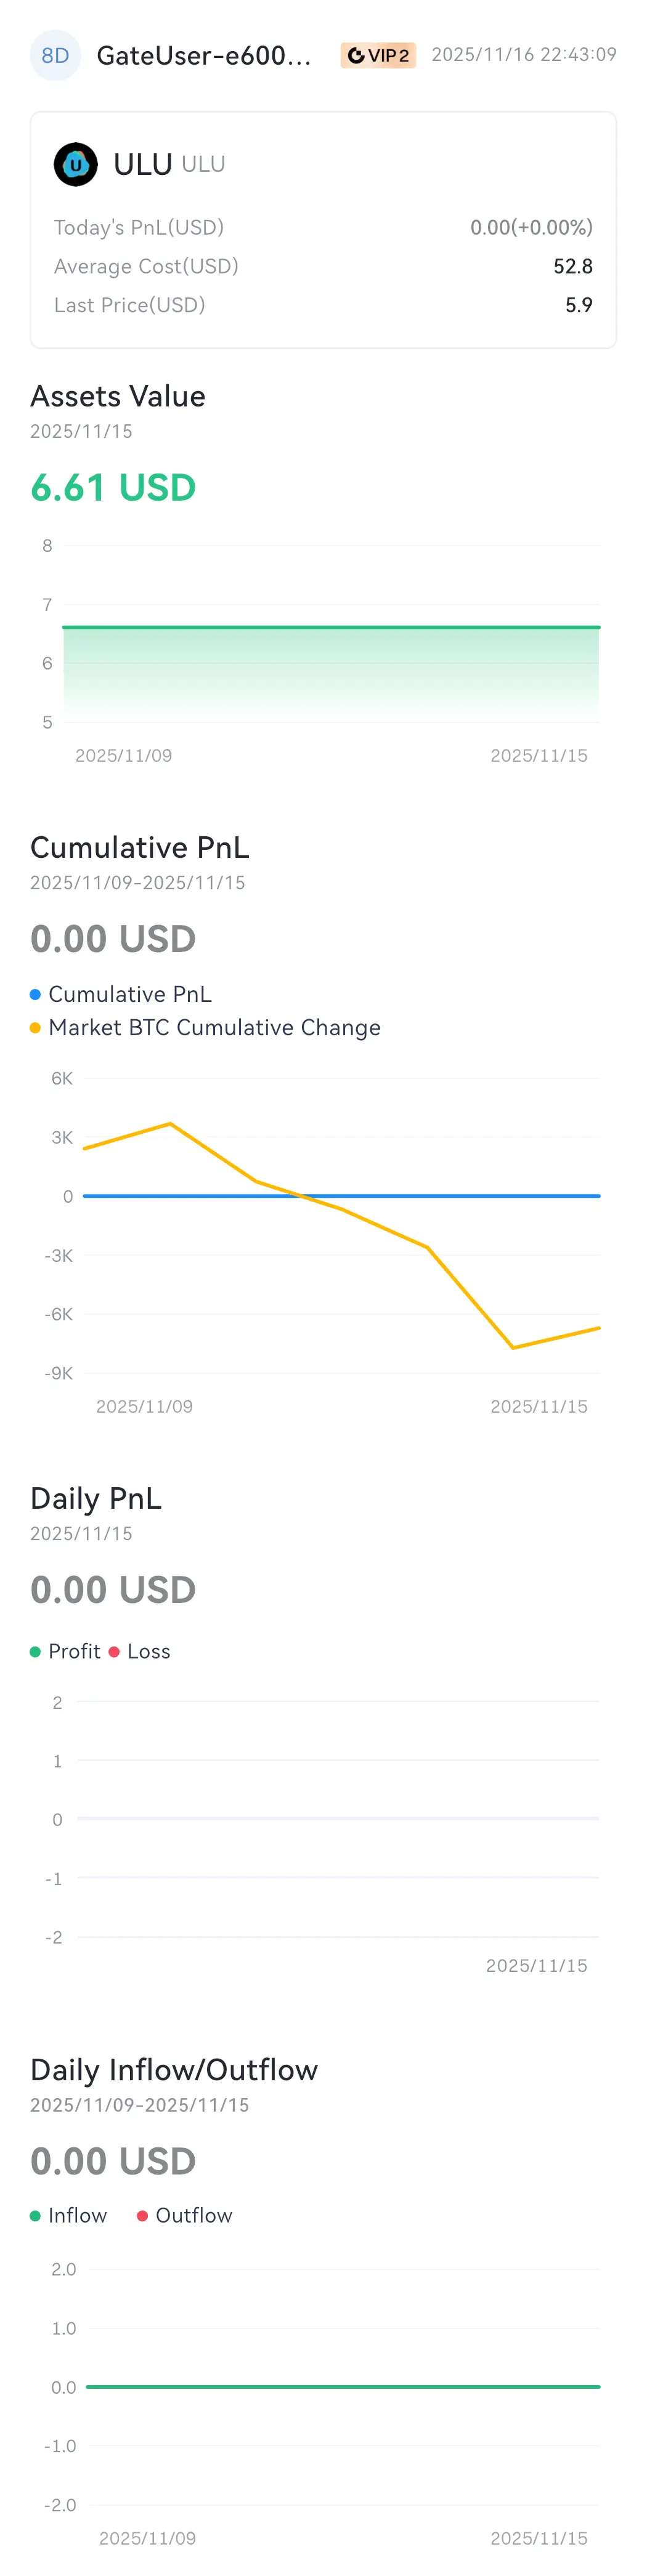647x2576 pixels.
Task: Toggle the Cumulative PnL legend dot
Action: click(35, 994)
